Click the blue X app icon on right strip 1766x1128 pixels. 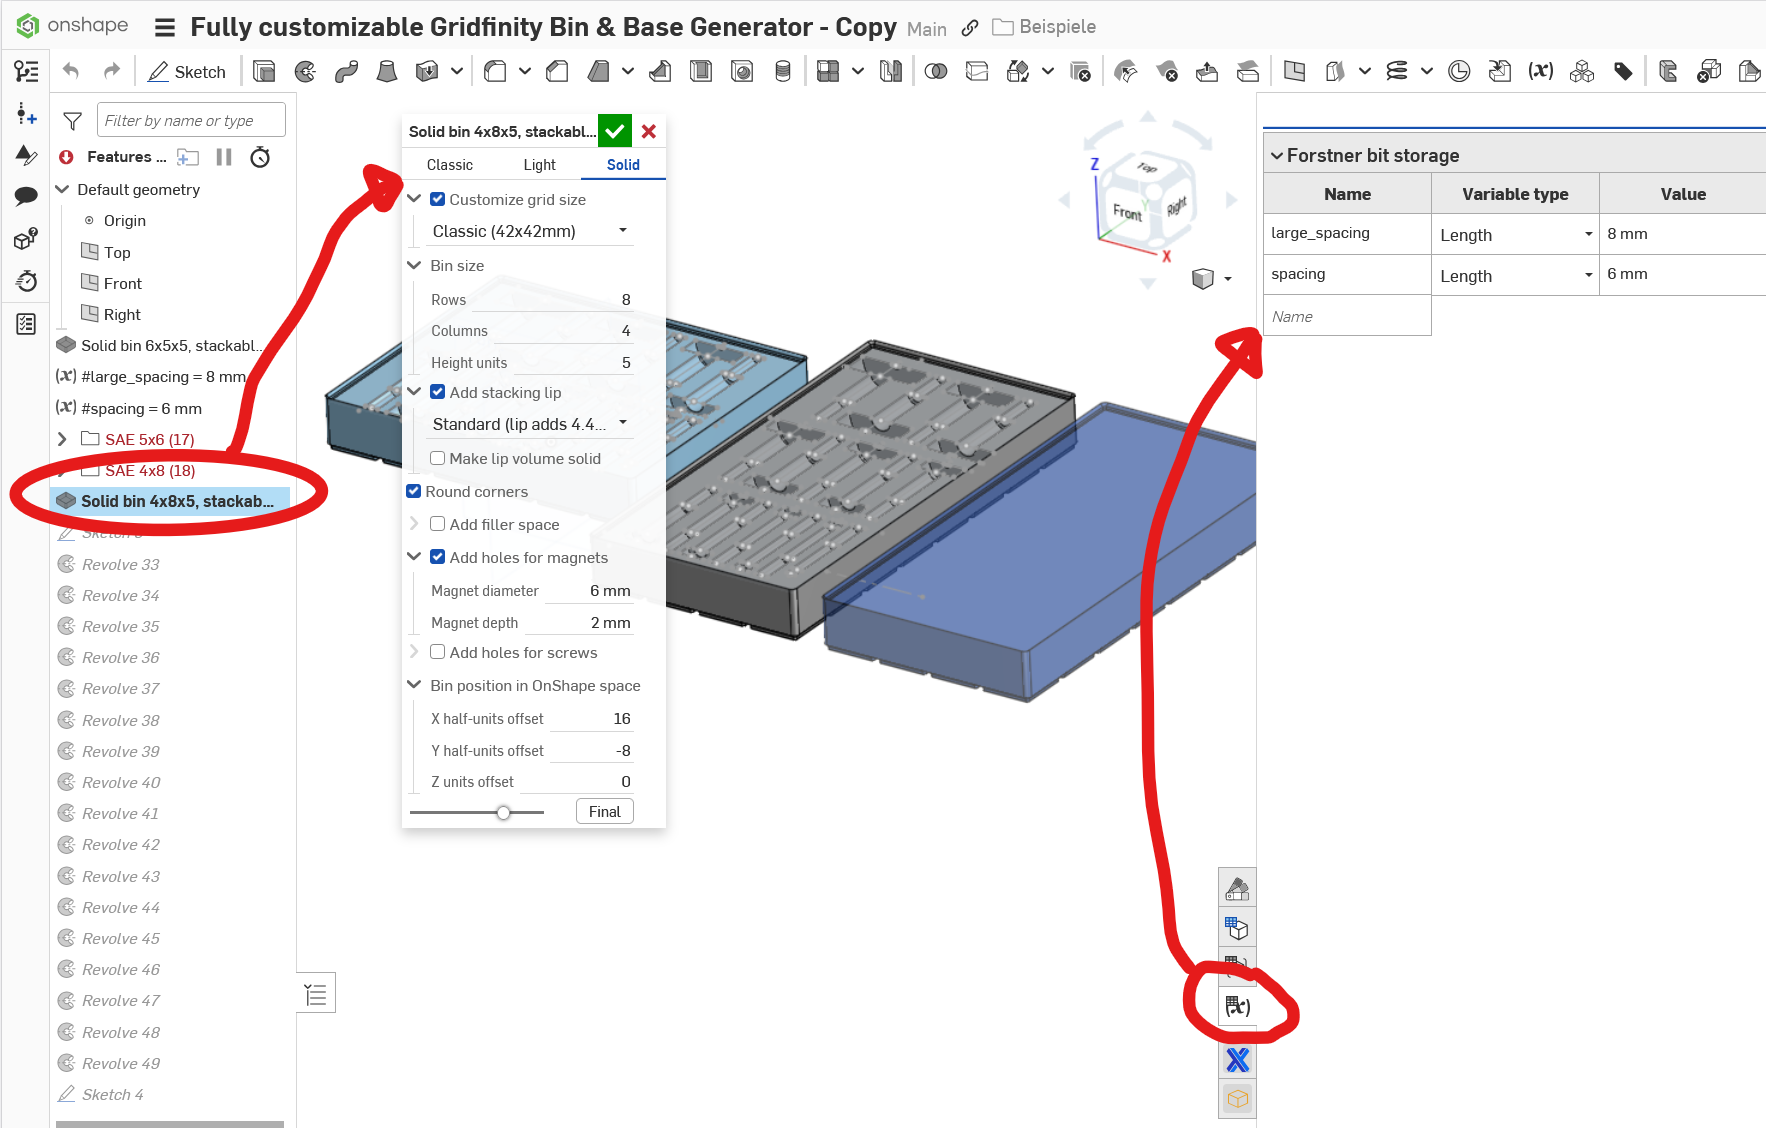coord(1238,1060)
